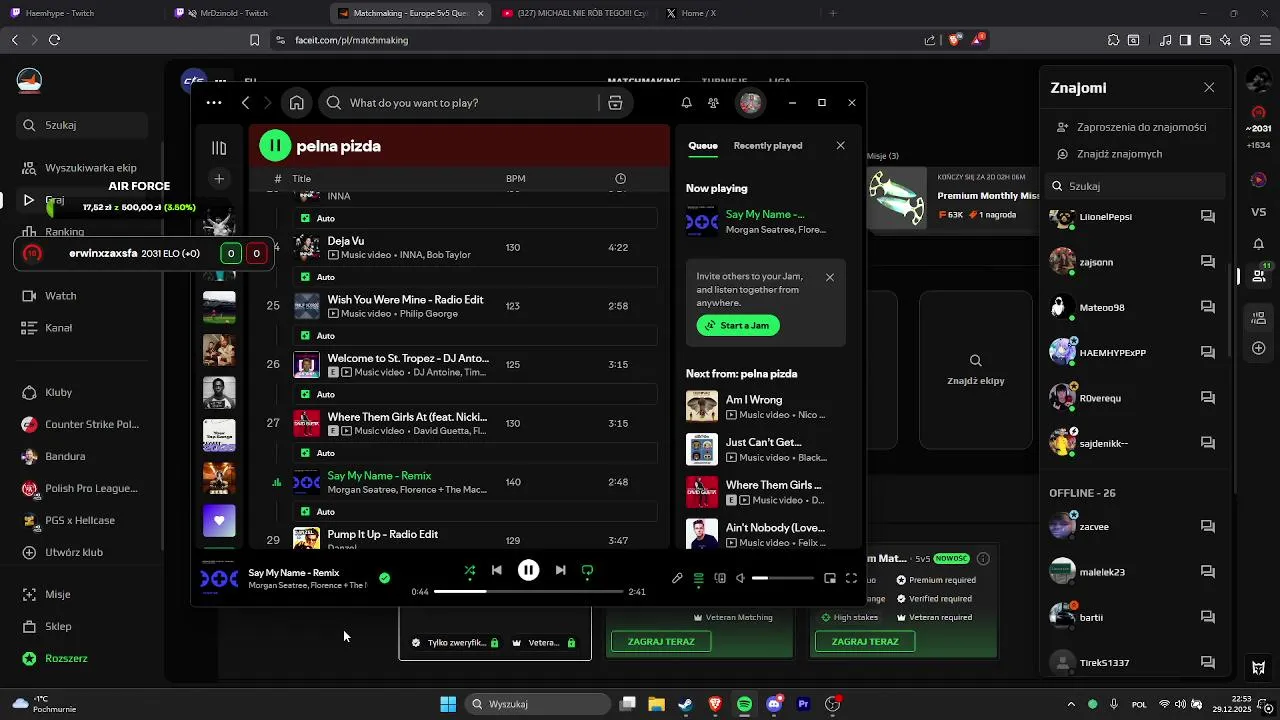Open the lyrics microphone icon

677,578
